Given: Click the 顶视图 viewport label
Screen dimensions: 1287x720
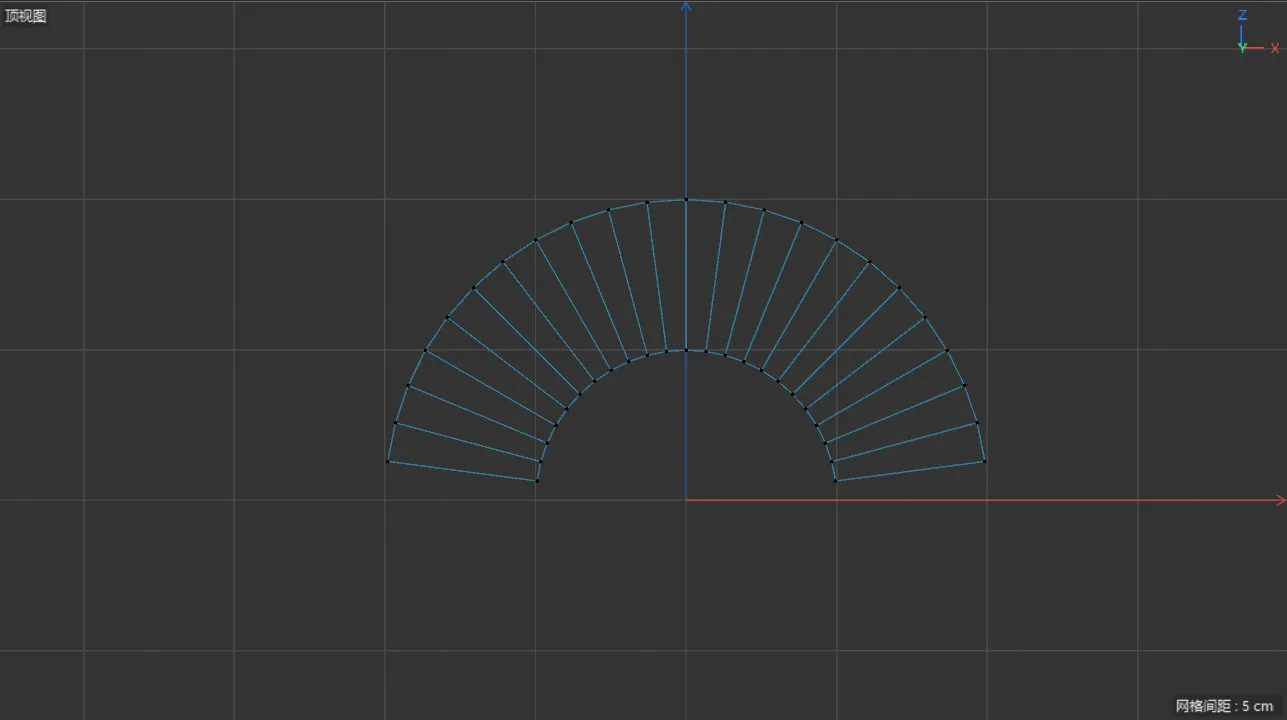Looking at the screenshot, I should pyautogui.click(x=26, y=16).
